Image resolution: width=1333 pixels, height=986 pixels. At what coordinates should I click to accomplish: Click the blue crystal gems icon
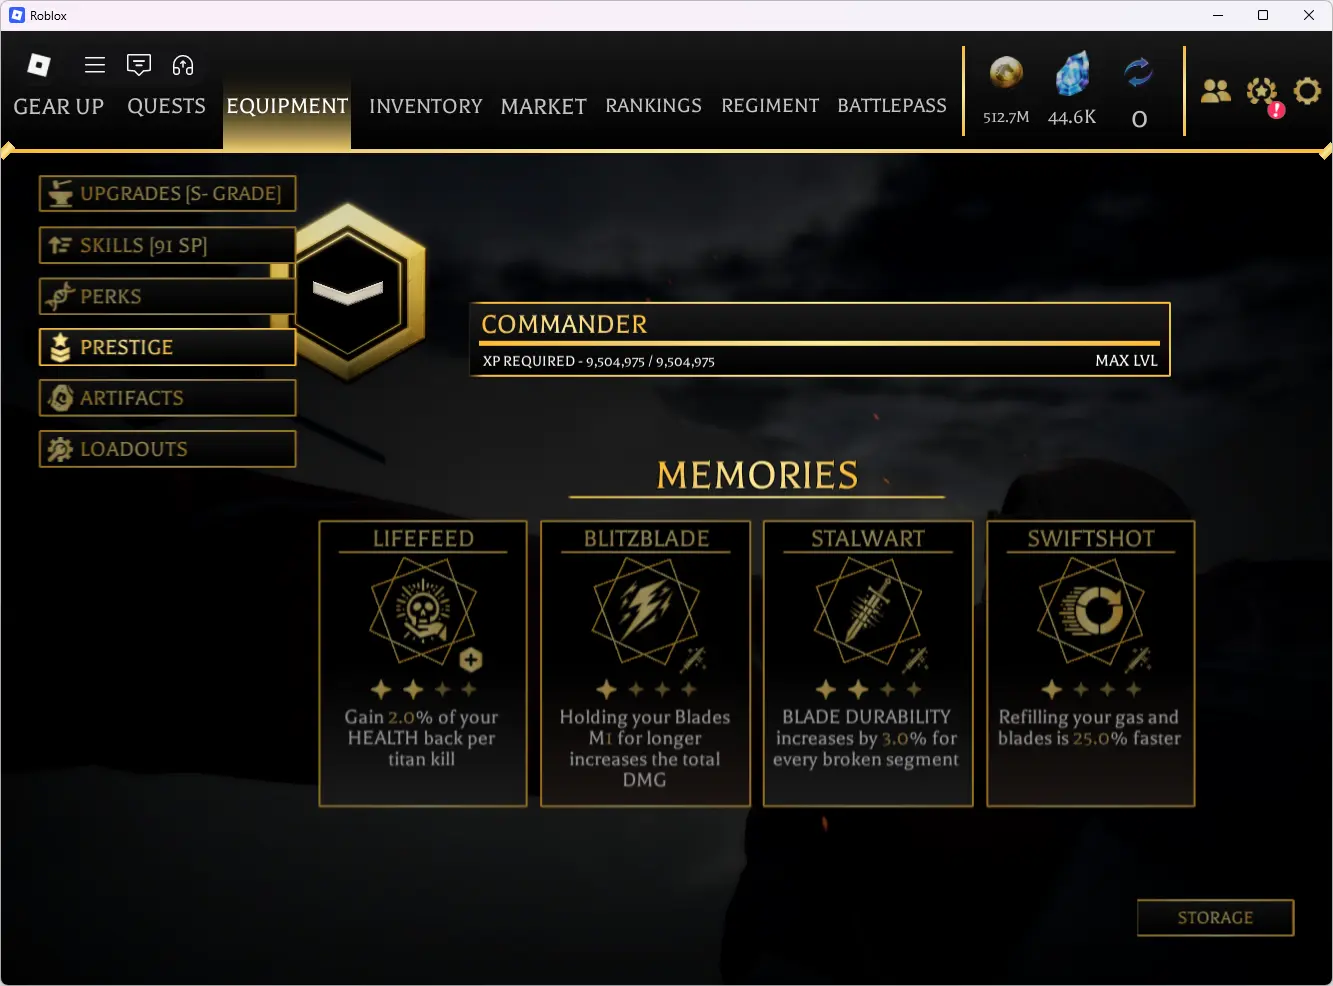pyautogui.click(x=1072, y=74)
